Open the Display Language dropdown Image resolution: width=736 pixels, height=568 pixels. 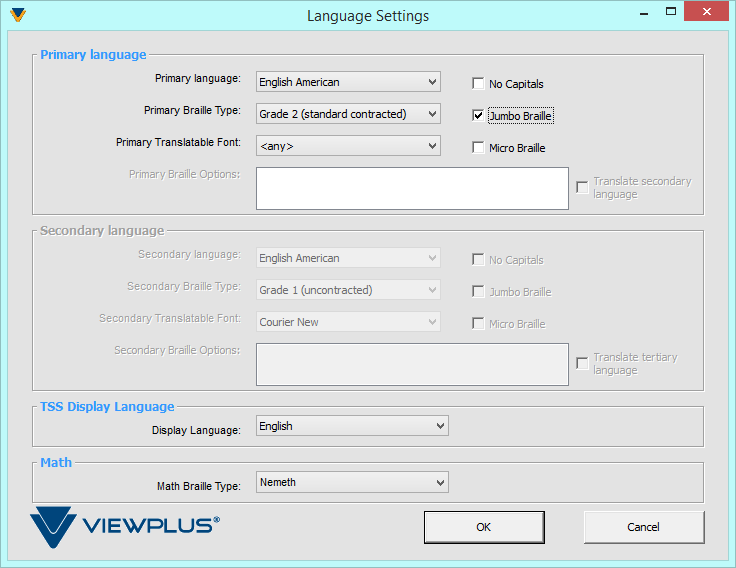(x=352, y=426)
